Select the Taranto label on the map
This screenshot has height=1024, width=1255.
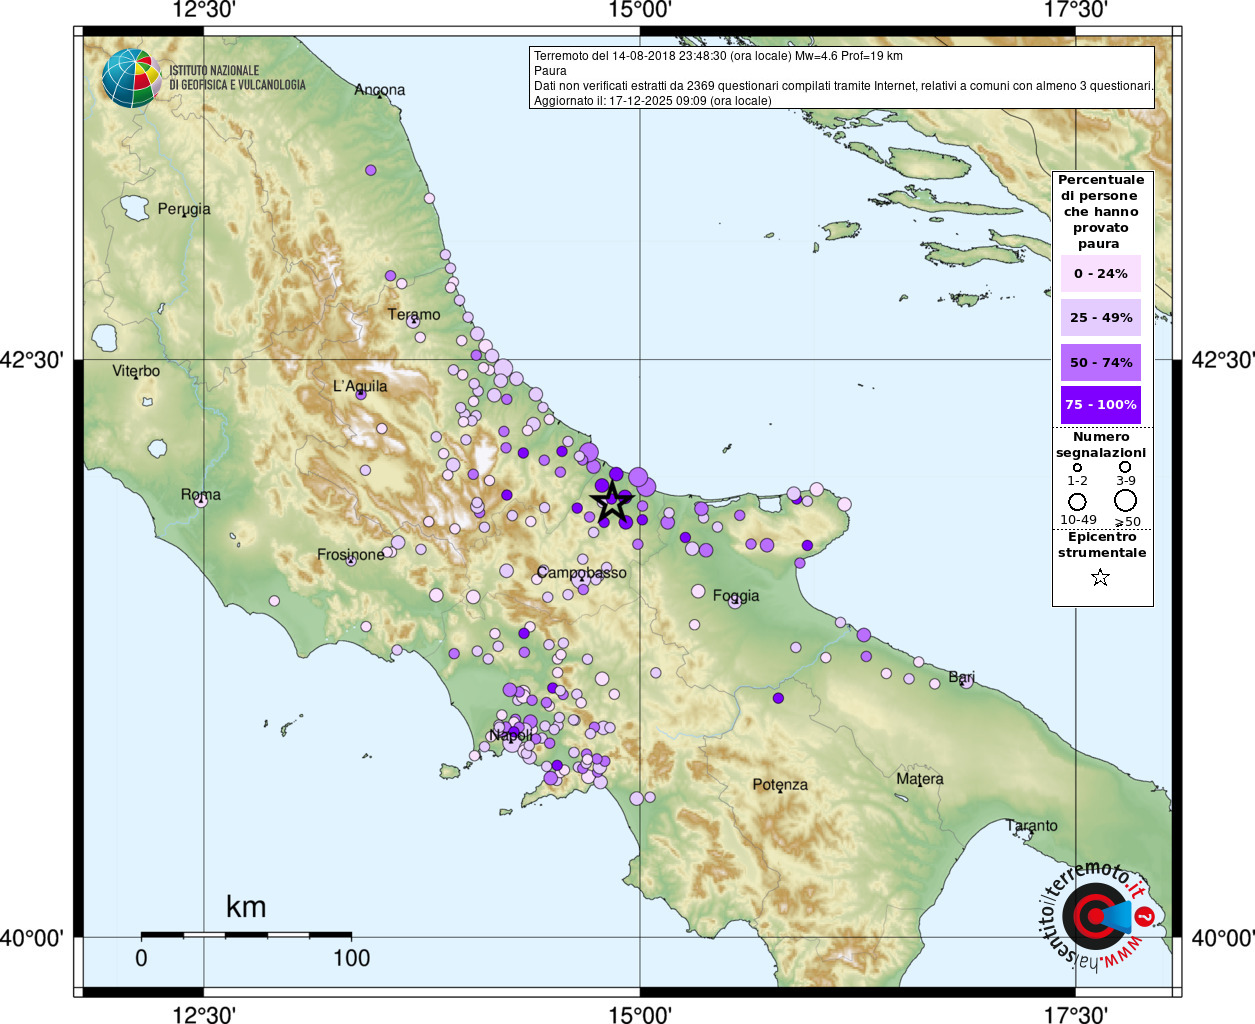[x=1032, y=825]
